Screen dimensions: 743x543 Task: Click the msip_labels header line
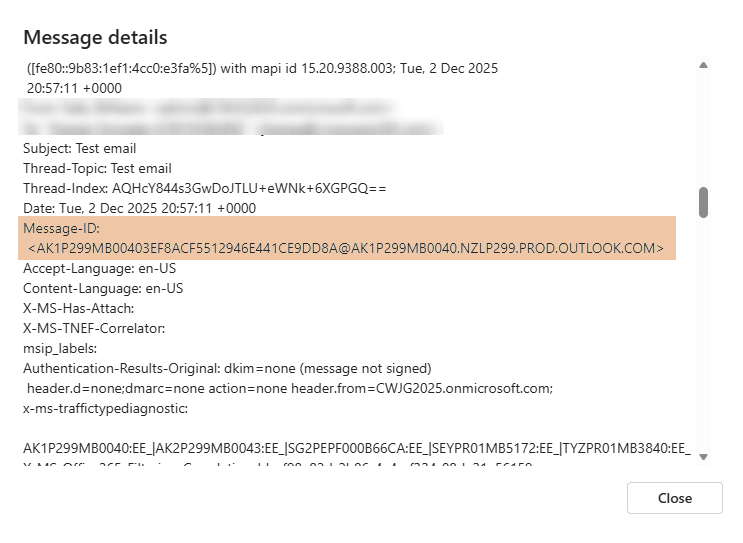click(x=60, y=348)
